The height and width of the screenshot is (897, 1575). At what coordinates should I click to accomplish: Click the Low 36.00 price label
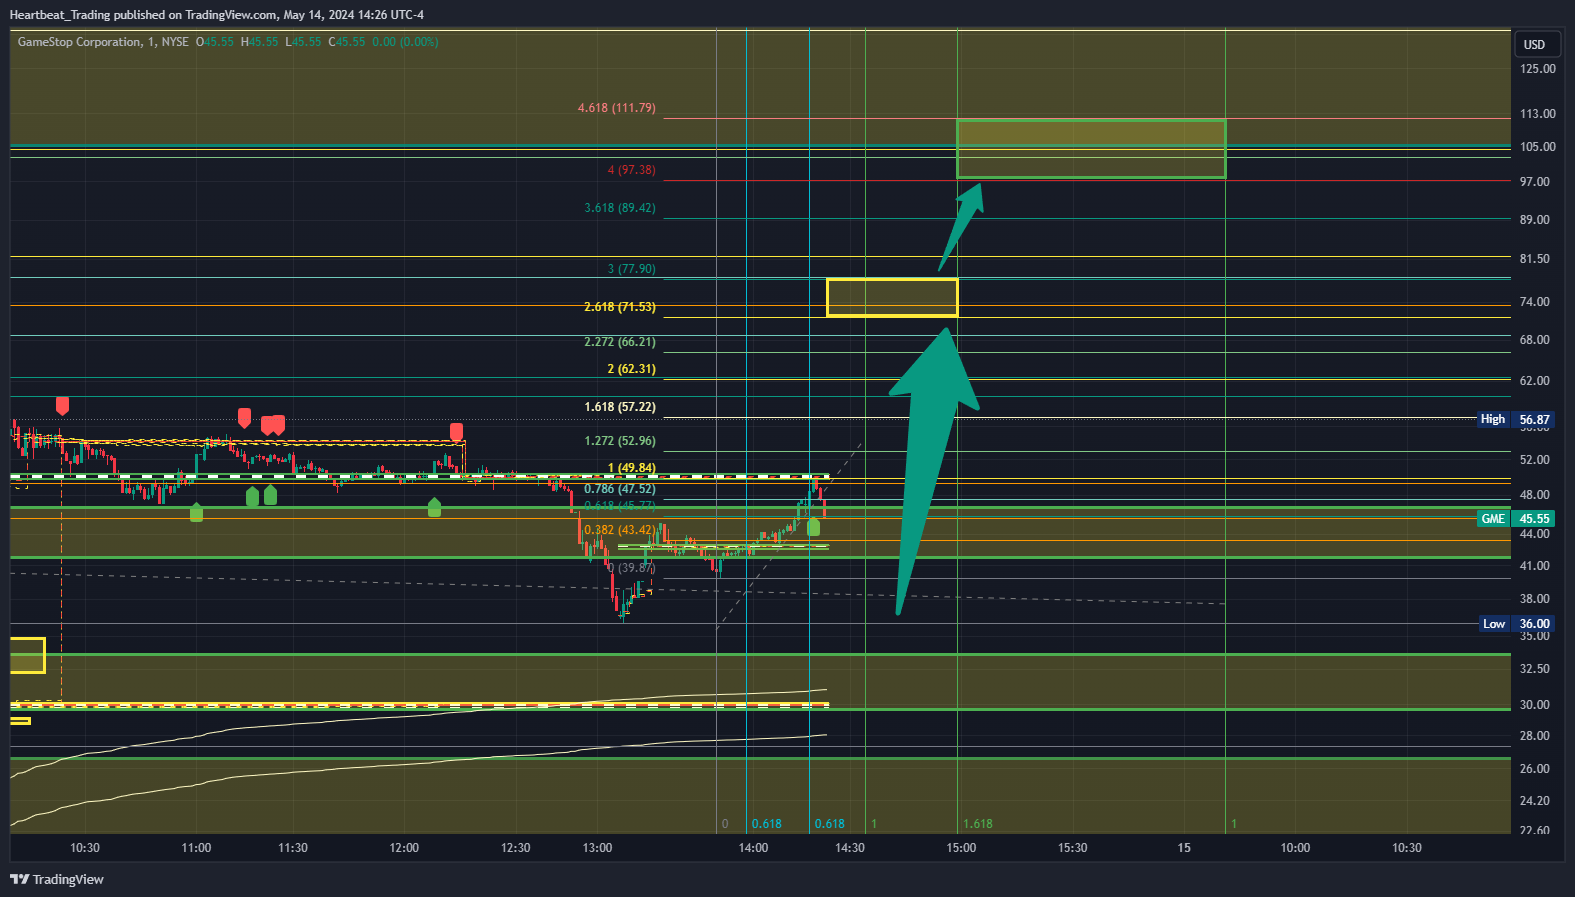point(1516,623)
